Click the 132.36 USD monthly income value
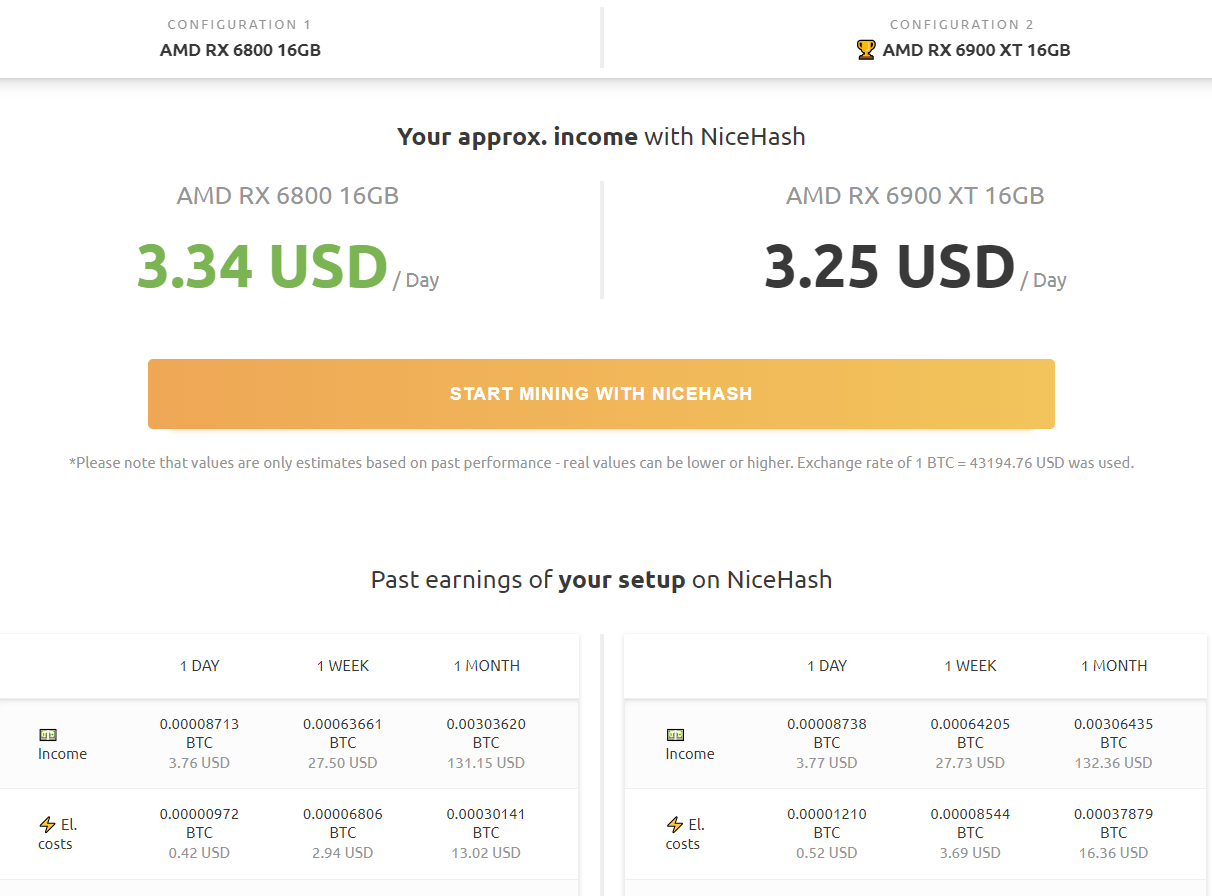Viewport: 1212px width, 896px height. [x=1113, y=763]
